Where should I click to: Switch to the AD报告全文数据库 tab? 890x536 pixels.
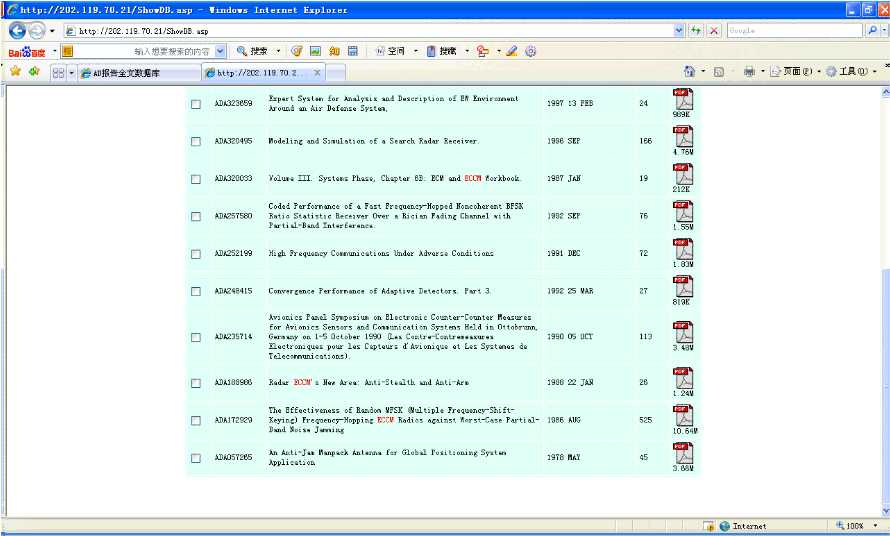tap(140, 73)
